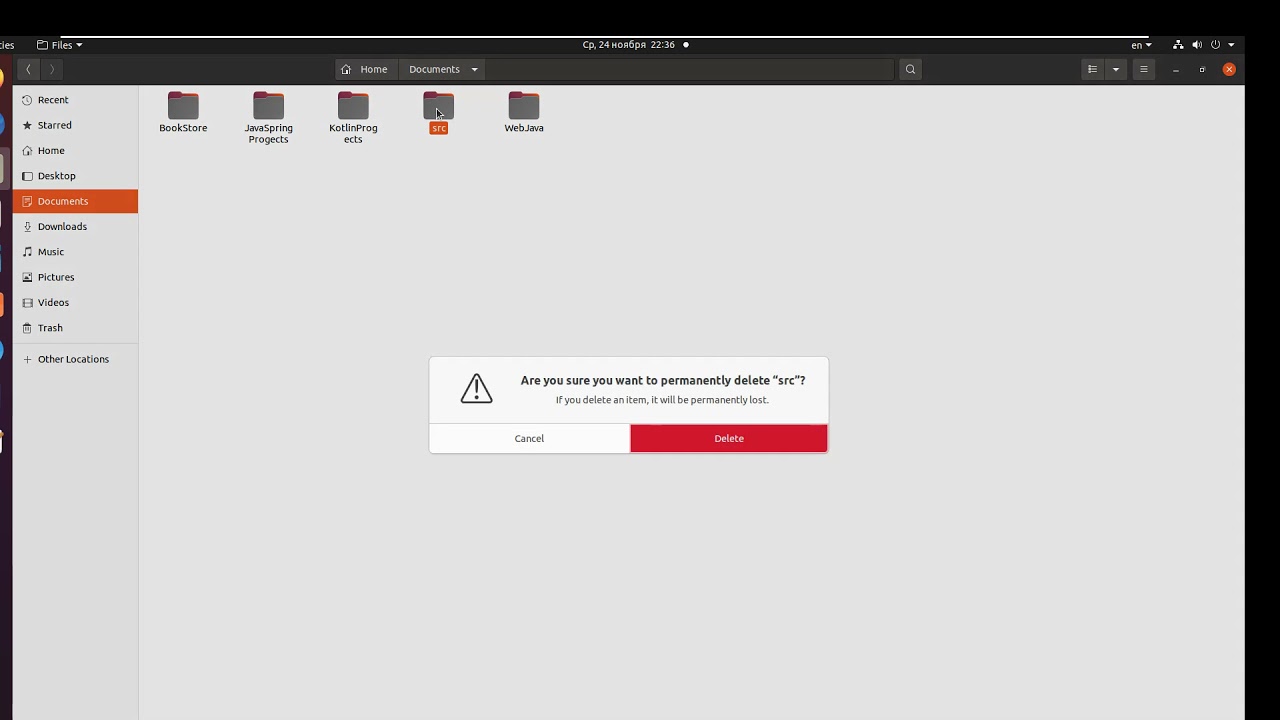Select the WebJava folder
This screenshot has height=720, width=1280.
(524, 112)
